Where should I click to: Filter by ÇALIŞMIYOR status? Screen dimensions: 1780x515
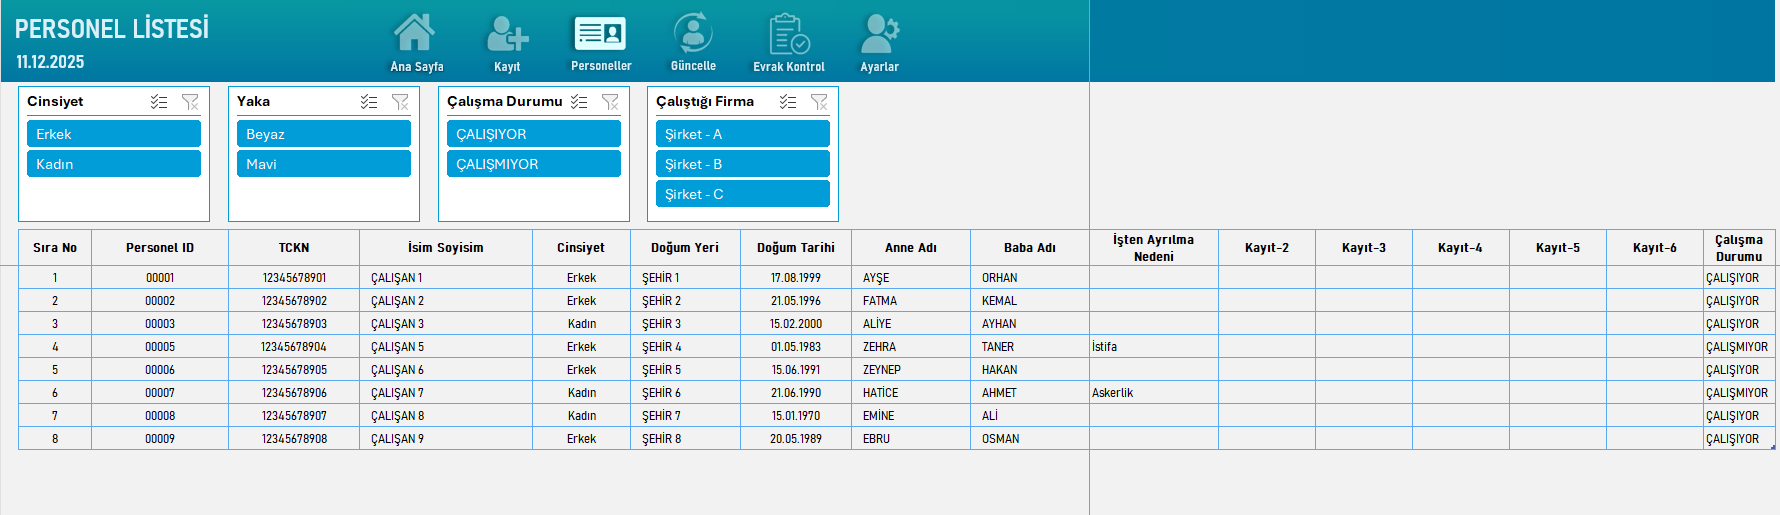click(534, 164)
